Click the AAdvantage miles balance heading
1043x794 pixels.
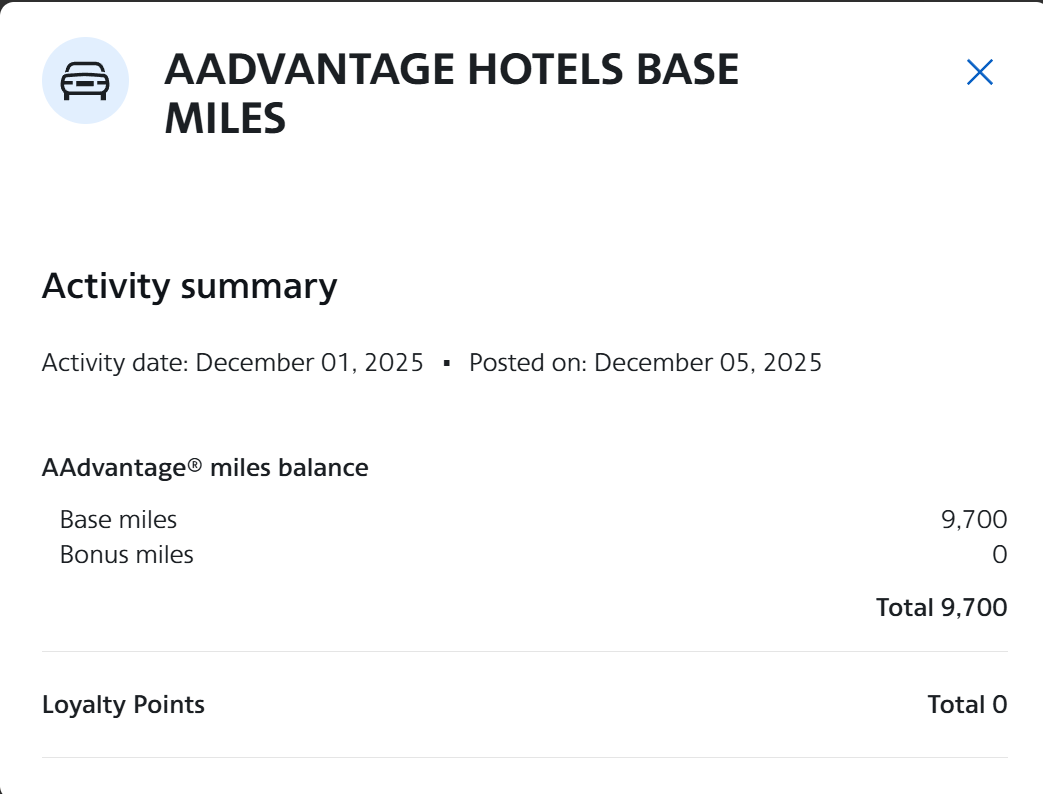(x=205, y=467)
